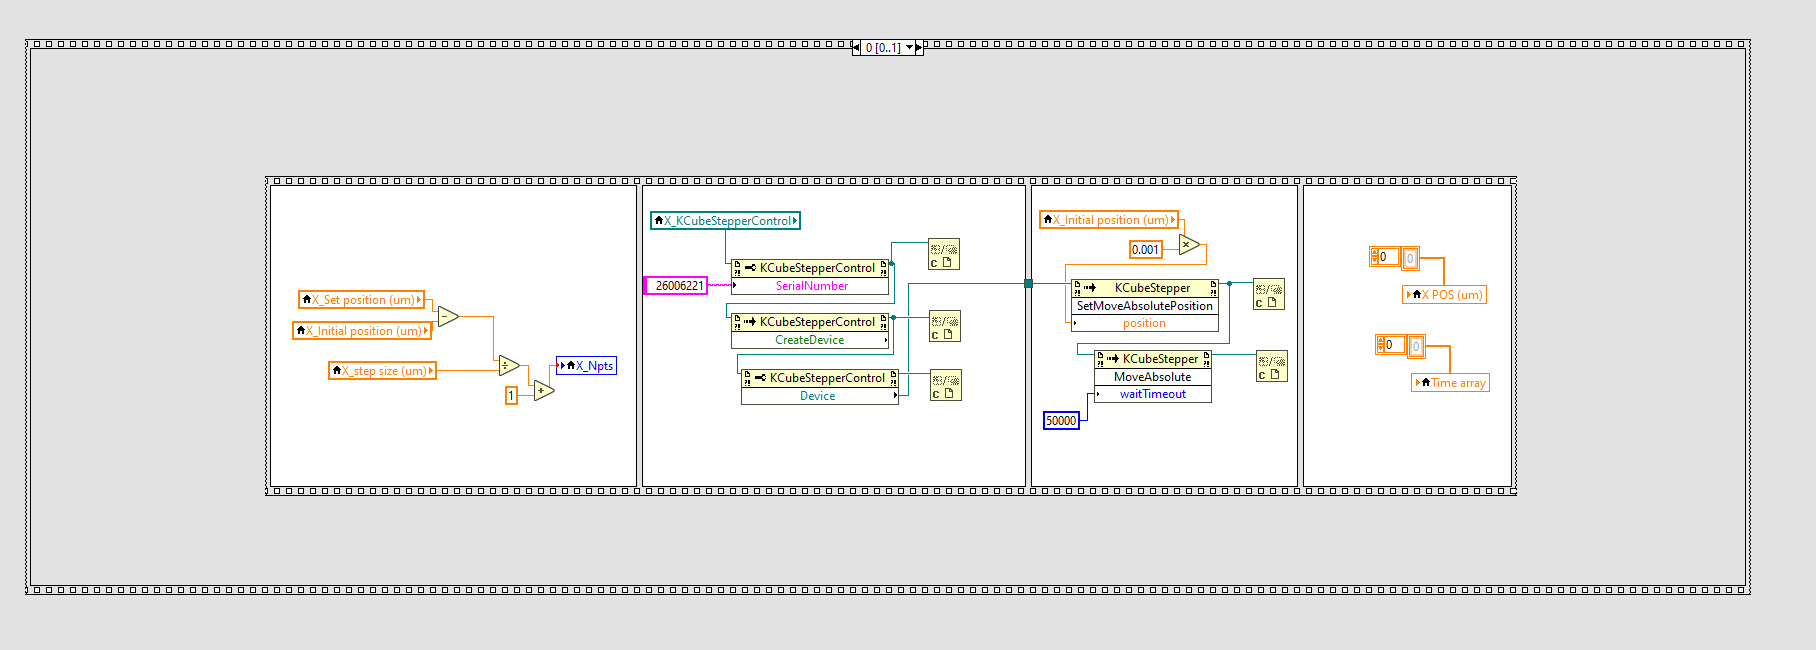
Task: Click the string constant 26006221
Action: point(676,286)
